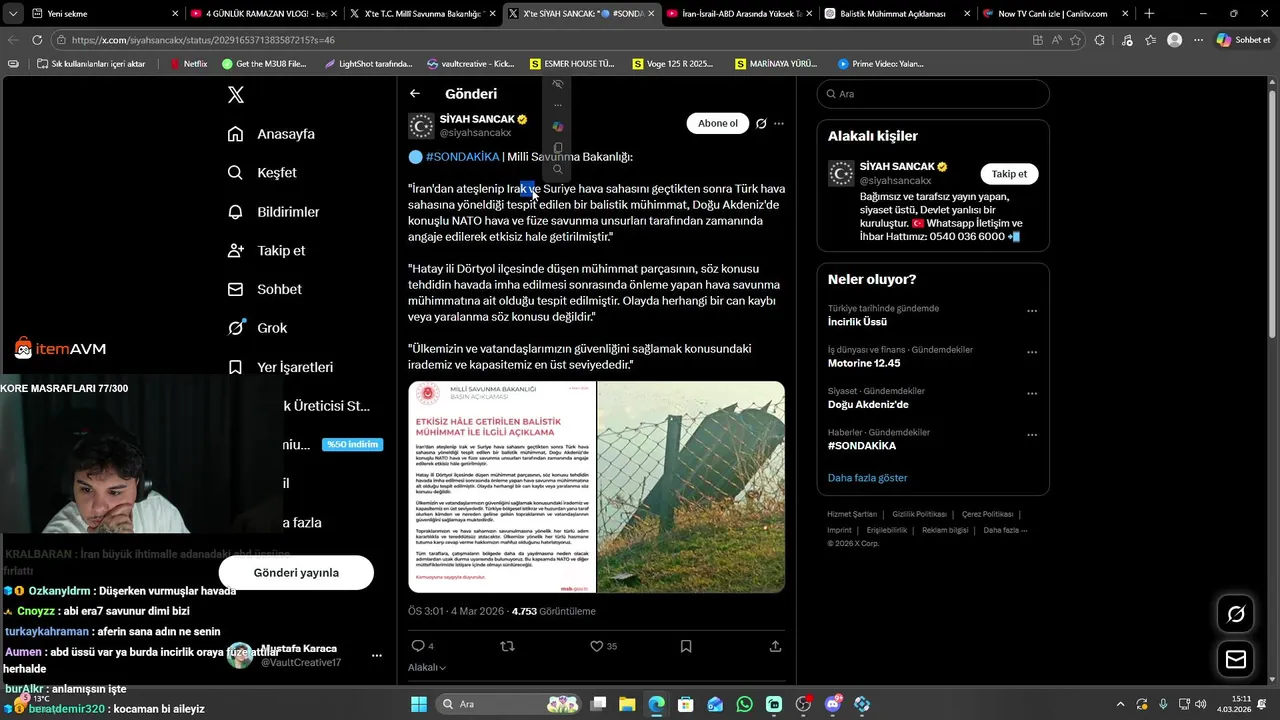Open the İncirlik Üssü trending topic

[x=857, y=322]
